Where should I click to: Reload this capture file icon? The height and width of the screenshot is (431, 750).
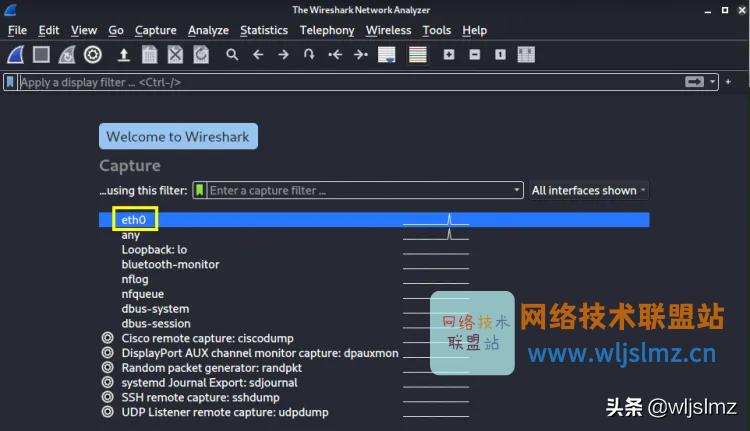coord(201,55)
